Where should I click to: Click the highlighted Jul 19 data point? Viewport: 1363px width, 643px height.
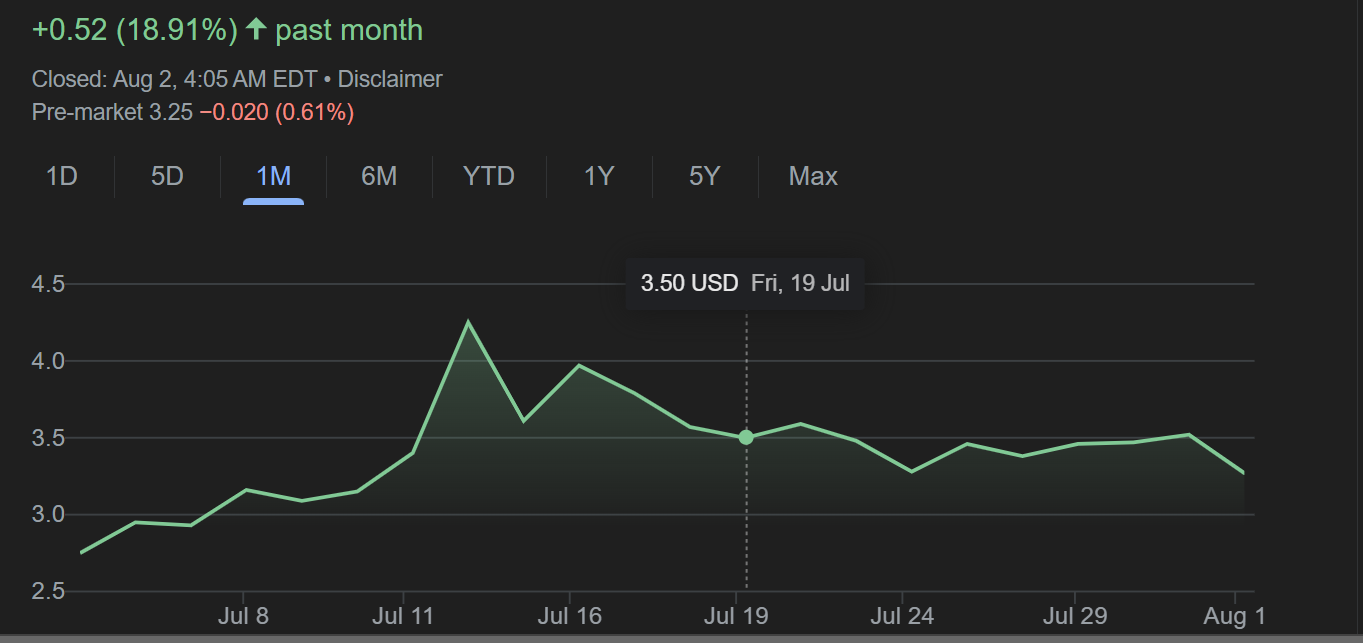pyautogui.click(x=746, y=437)
